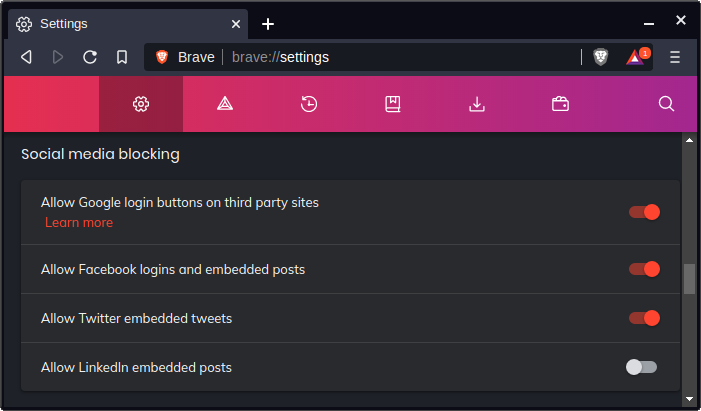Open the Bookmarks book icon

point(393,104)
